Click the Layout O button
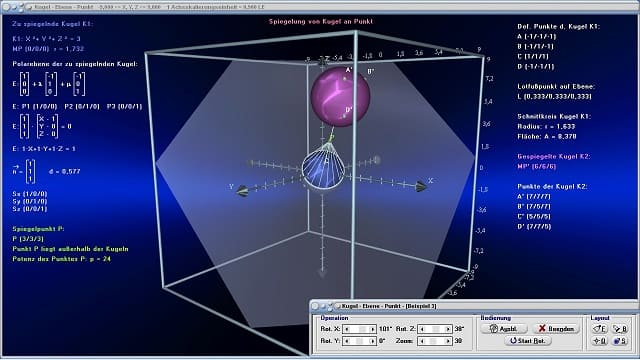 click(x=599, y=341)
